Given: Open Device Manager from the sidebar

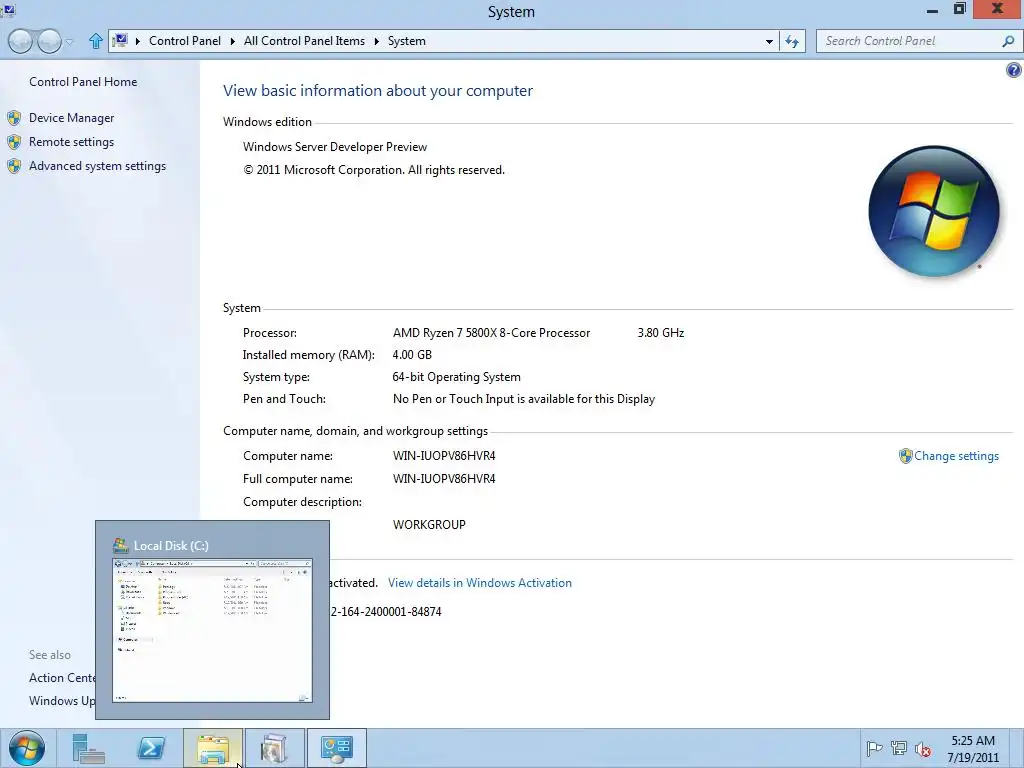Looking at the screenshot, I should click(71, 118).
